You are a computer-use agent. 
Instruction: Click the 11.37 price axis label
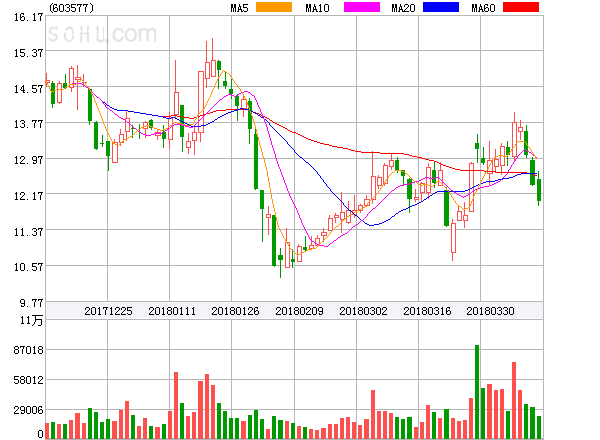28,231
